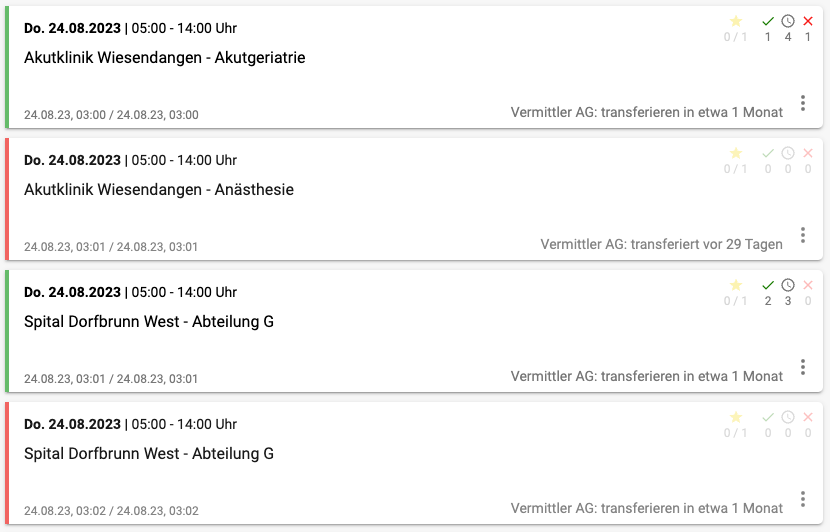The image size is (830, 532).
Task: Click the faded checkmark on the last Abteilung G card
Action: [768, 417]
